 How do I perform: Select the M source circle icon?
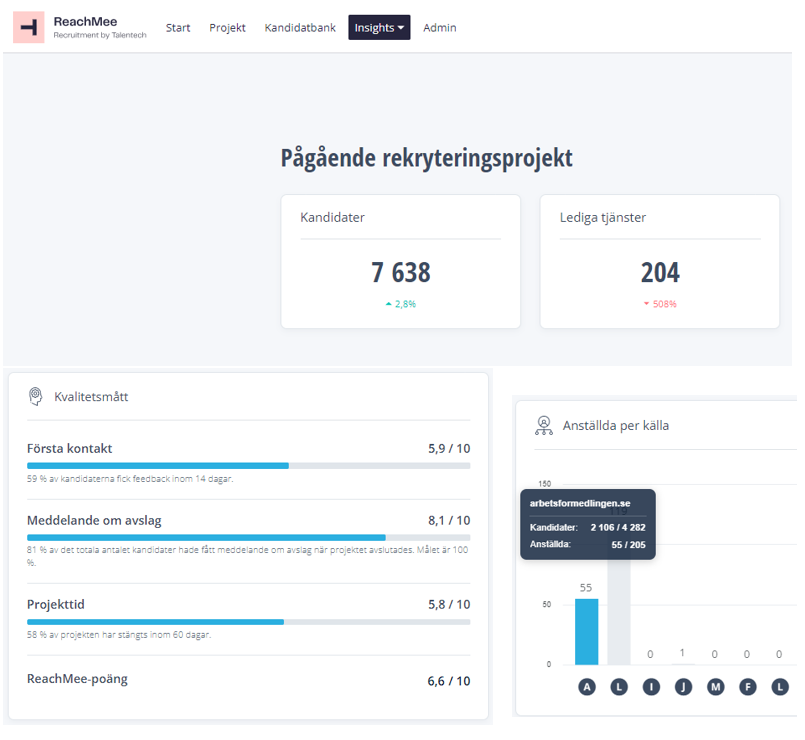pyautogui.click(x=716, y=687)
